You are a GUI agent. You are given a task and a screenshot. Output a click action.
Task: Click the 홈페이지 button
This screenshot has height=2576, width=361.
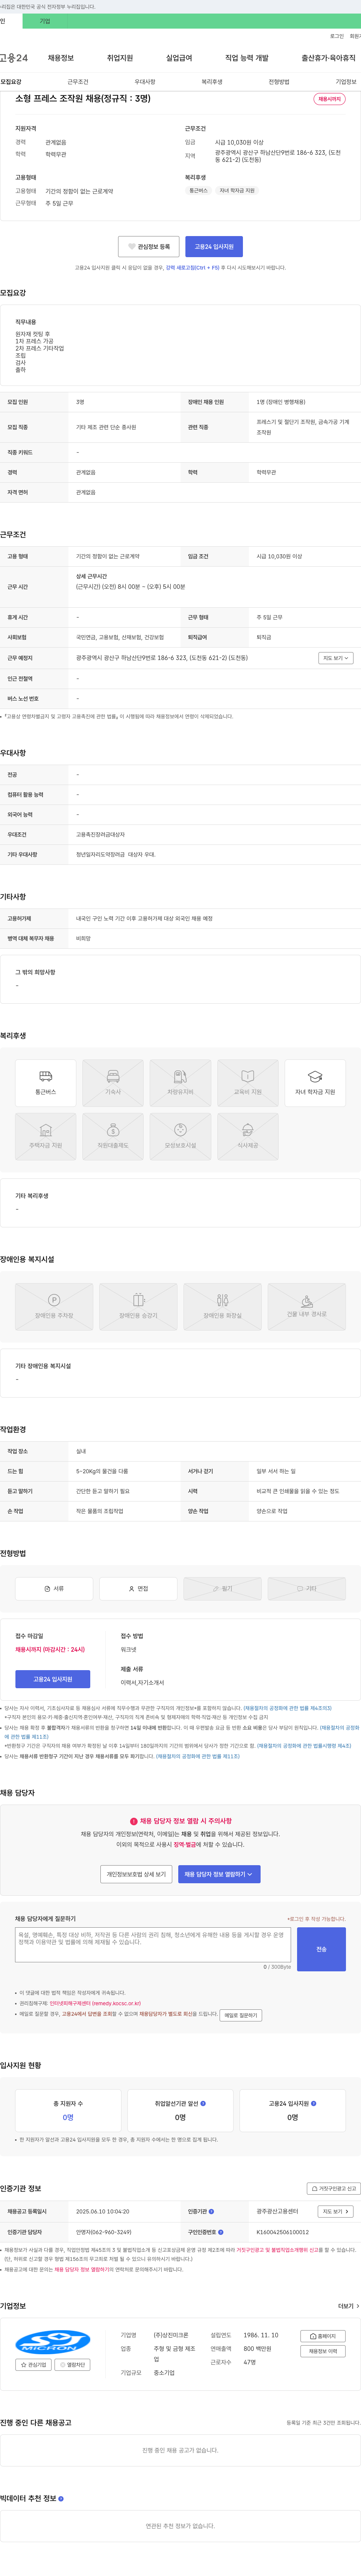(x=323, y=2336)
